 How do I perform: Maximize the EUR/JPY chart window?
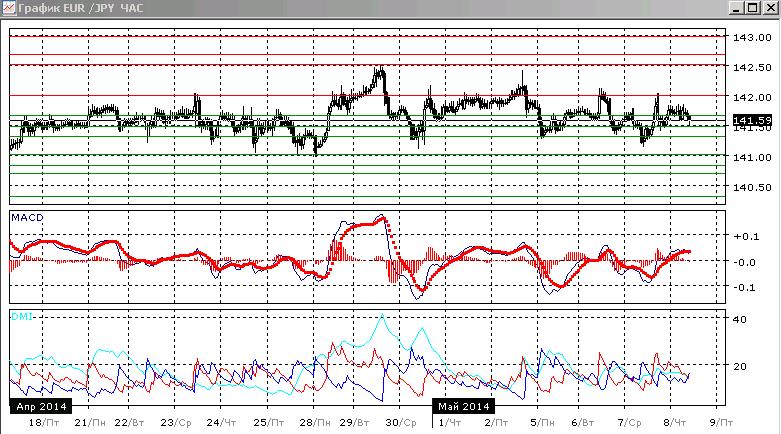tap(753, 8)
